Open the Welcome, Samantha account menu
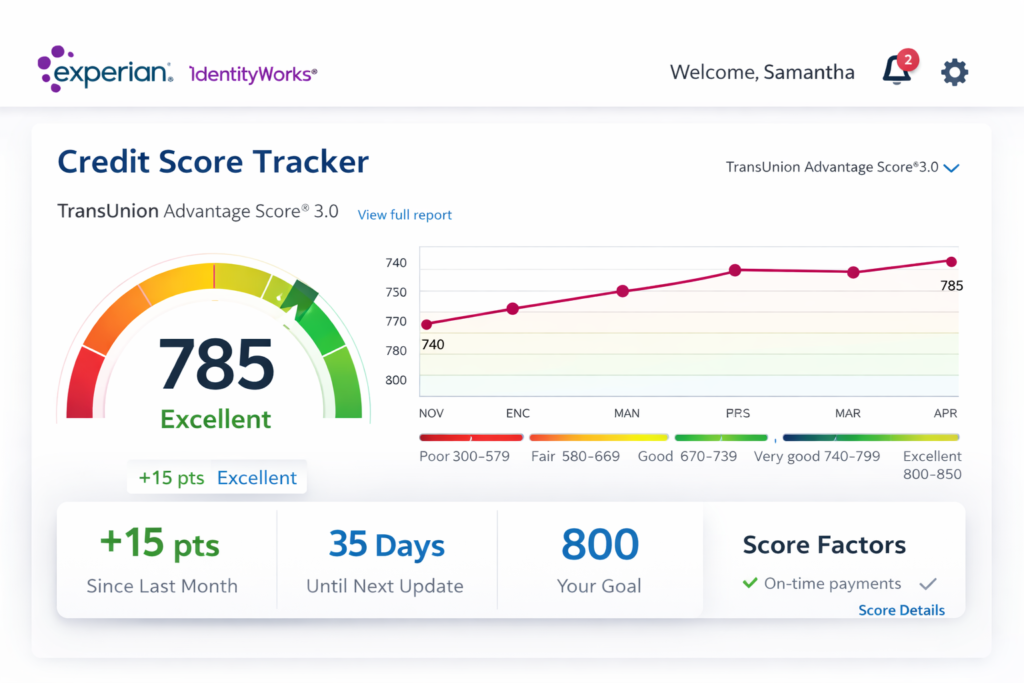 click(x=762, y=72)
